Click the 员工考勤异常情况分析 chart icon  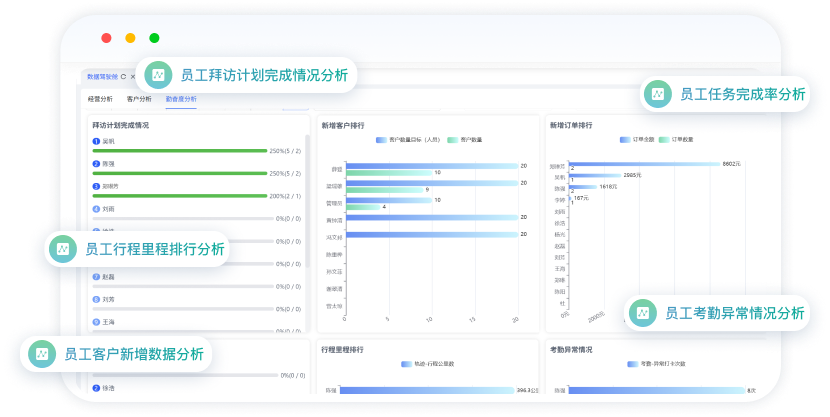[643, 313]
